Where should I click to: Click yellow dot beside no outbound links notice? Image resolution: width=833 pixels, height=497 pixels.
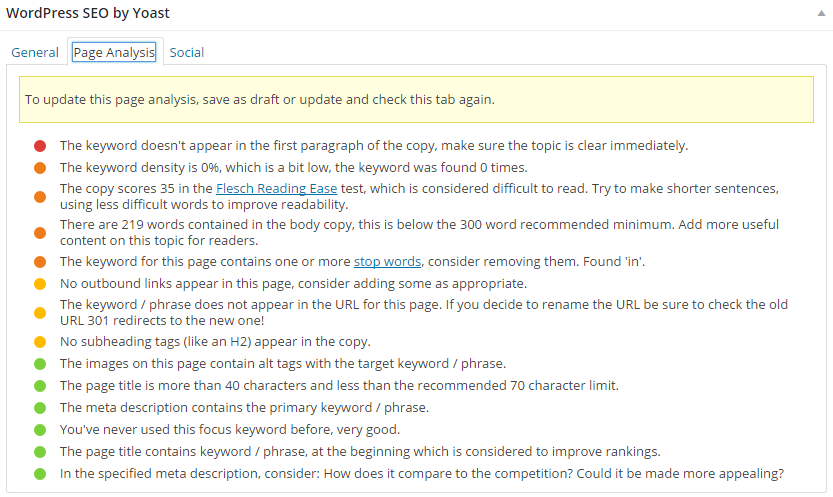coord(40,284)
